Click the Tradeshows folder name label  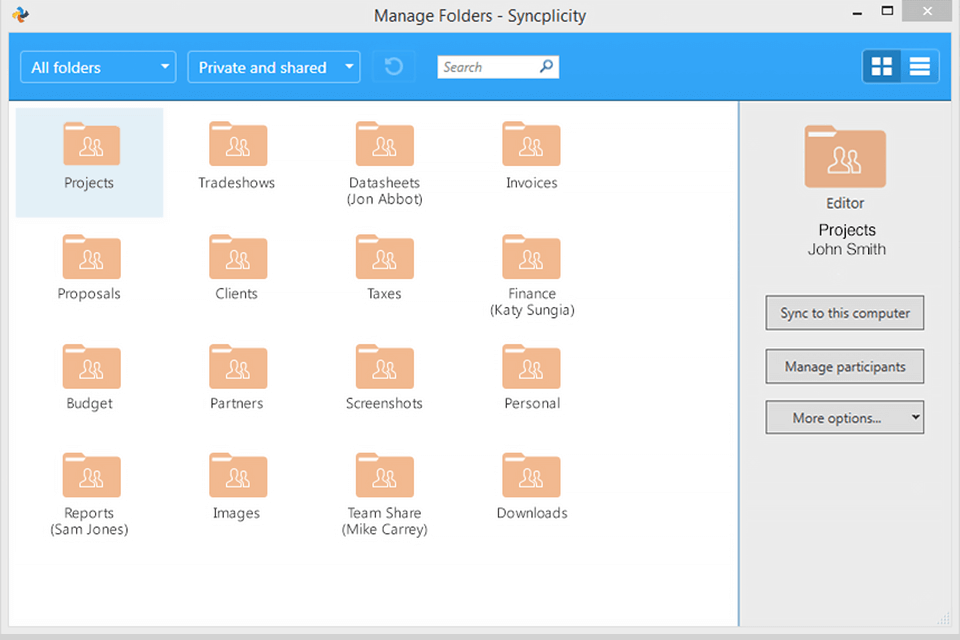[x=236, y=183]
